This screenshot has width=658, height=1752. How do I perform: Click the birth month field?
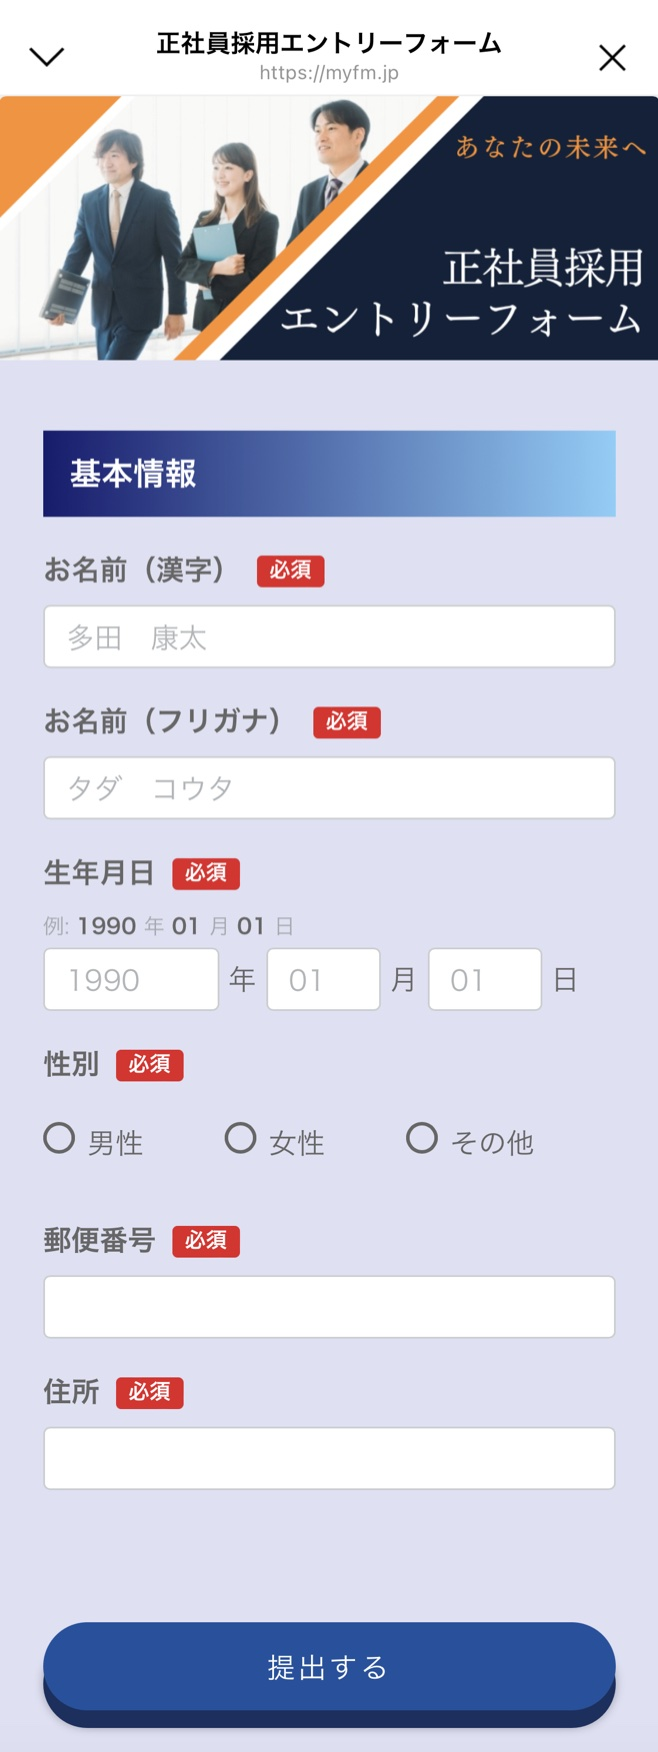[x=323, y=980]
